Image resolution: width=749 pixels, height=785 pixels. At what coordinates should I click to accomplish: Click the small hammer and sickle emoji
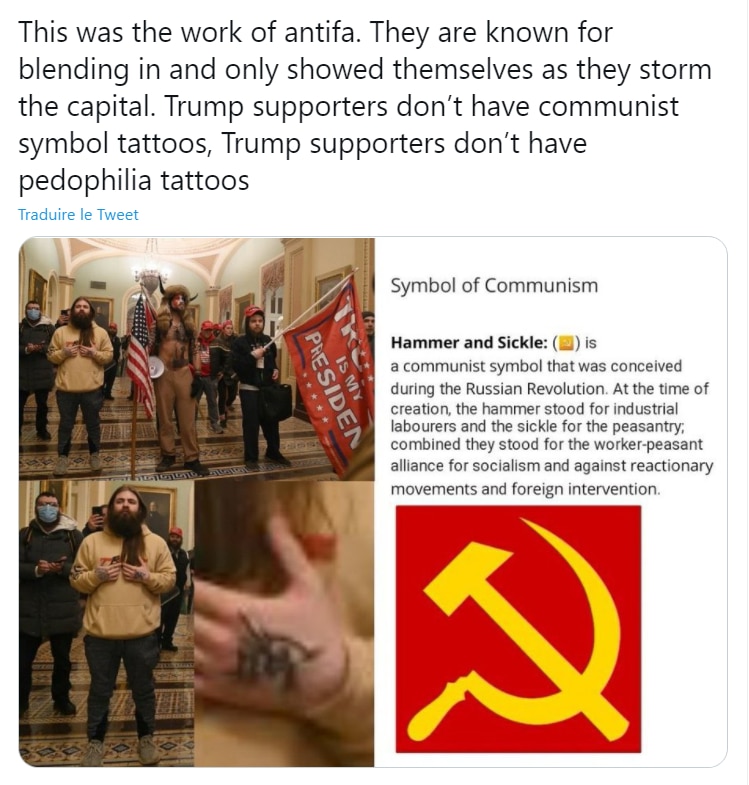(x=566, y=343)
